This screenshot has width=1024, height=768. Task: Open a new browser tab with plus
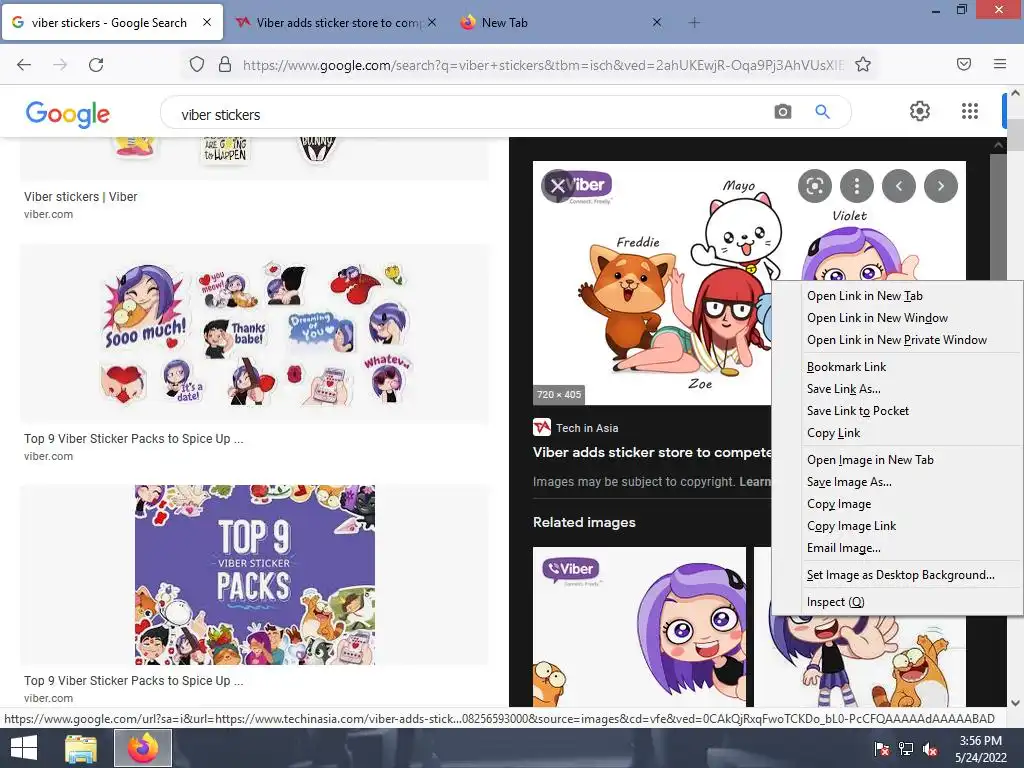tap(694, 23)
